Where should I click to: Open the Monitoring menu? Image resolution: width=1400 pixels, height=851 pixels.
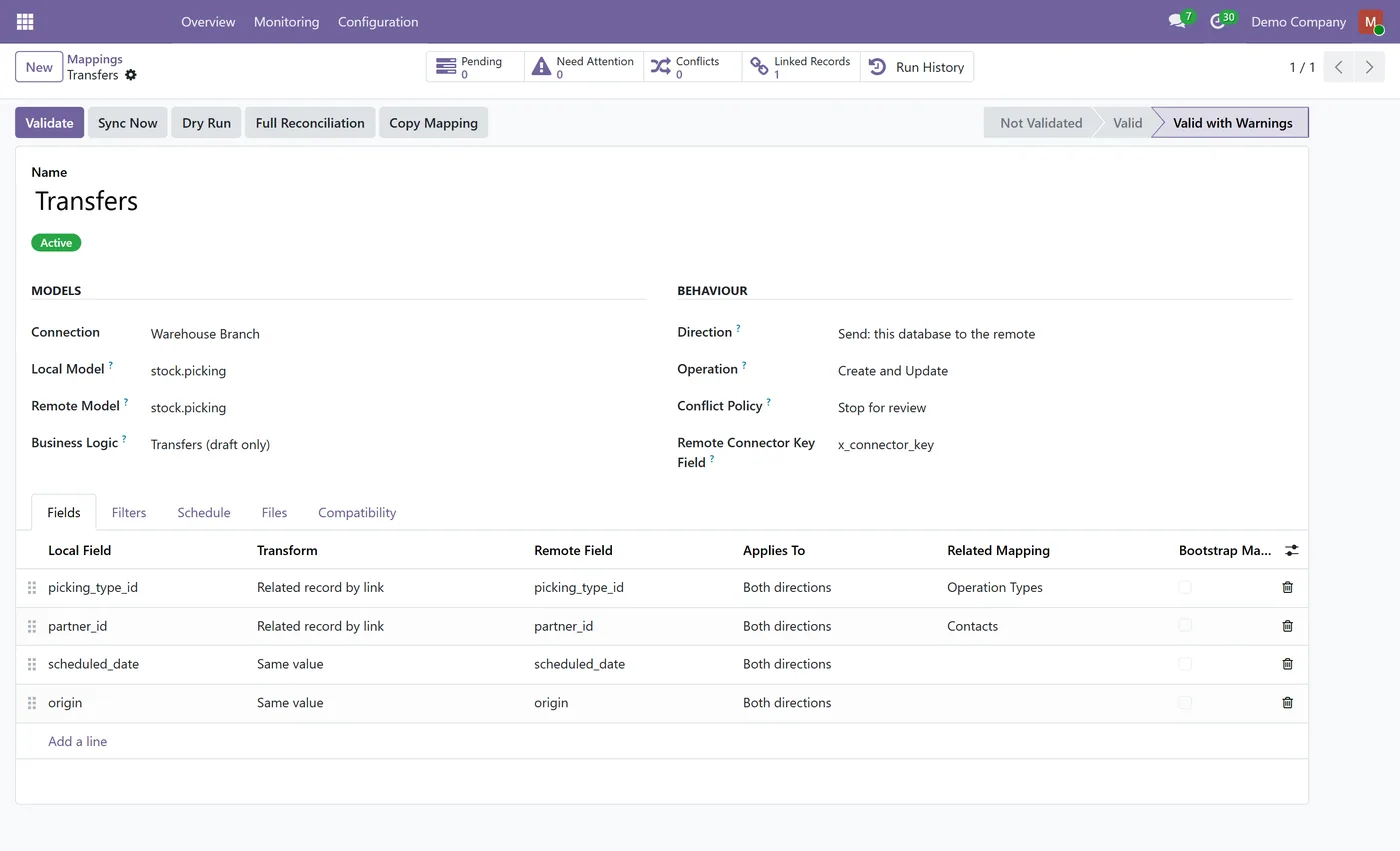[x=286, y=21]
